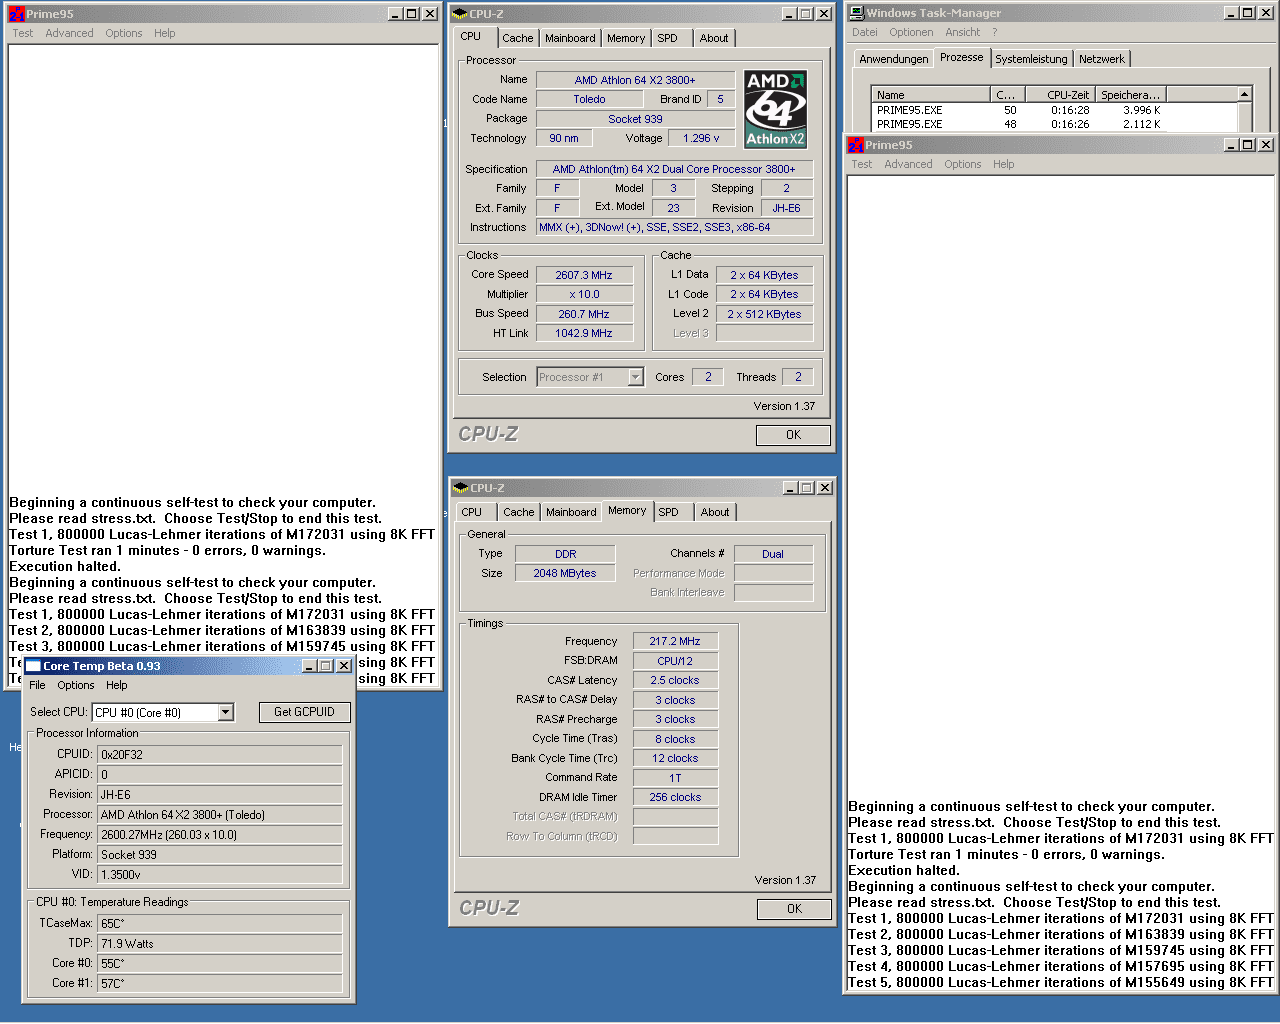Open Options menu in right Prime95 window

coord(963,164)
